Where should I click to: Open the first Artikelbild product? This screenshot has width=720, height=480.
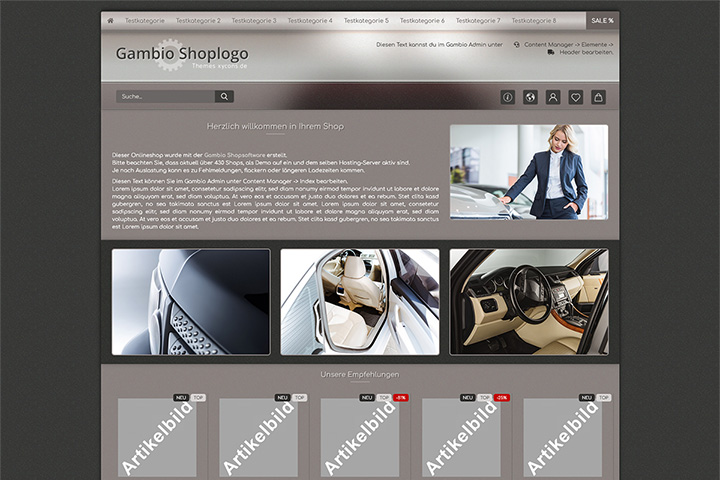pyautogui.click(x=157, y=437)
